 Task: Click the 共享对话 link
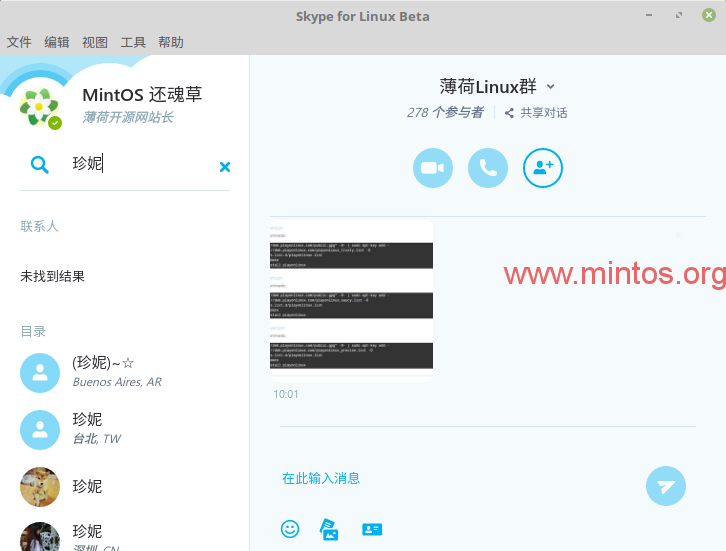(544, 113)
